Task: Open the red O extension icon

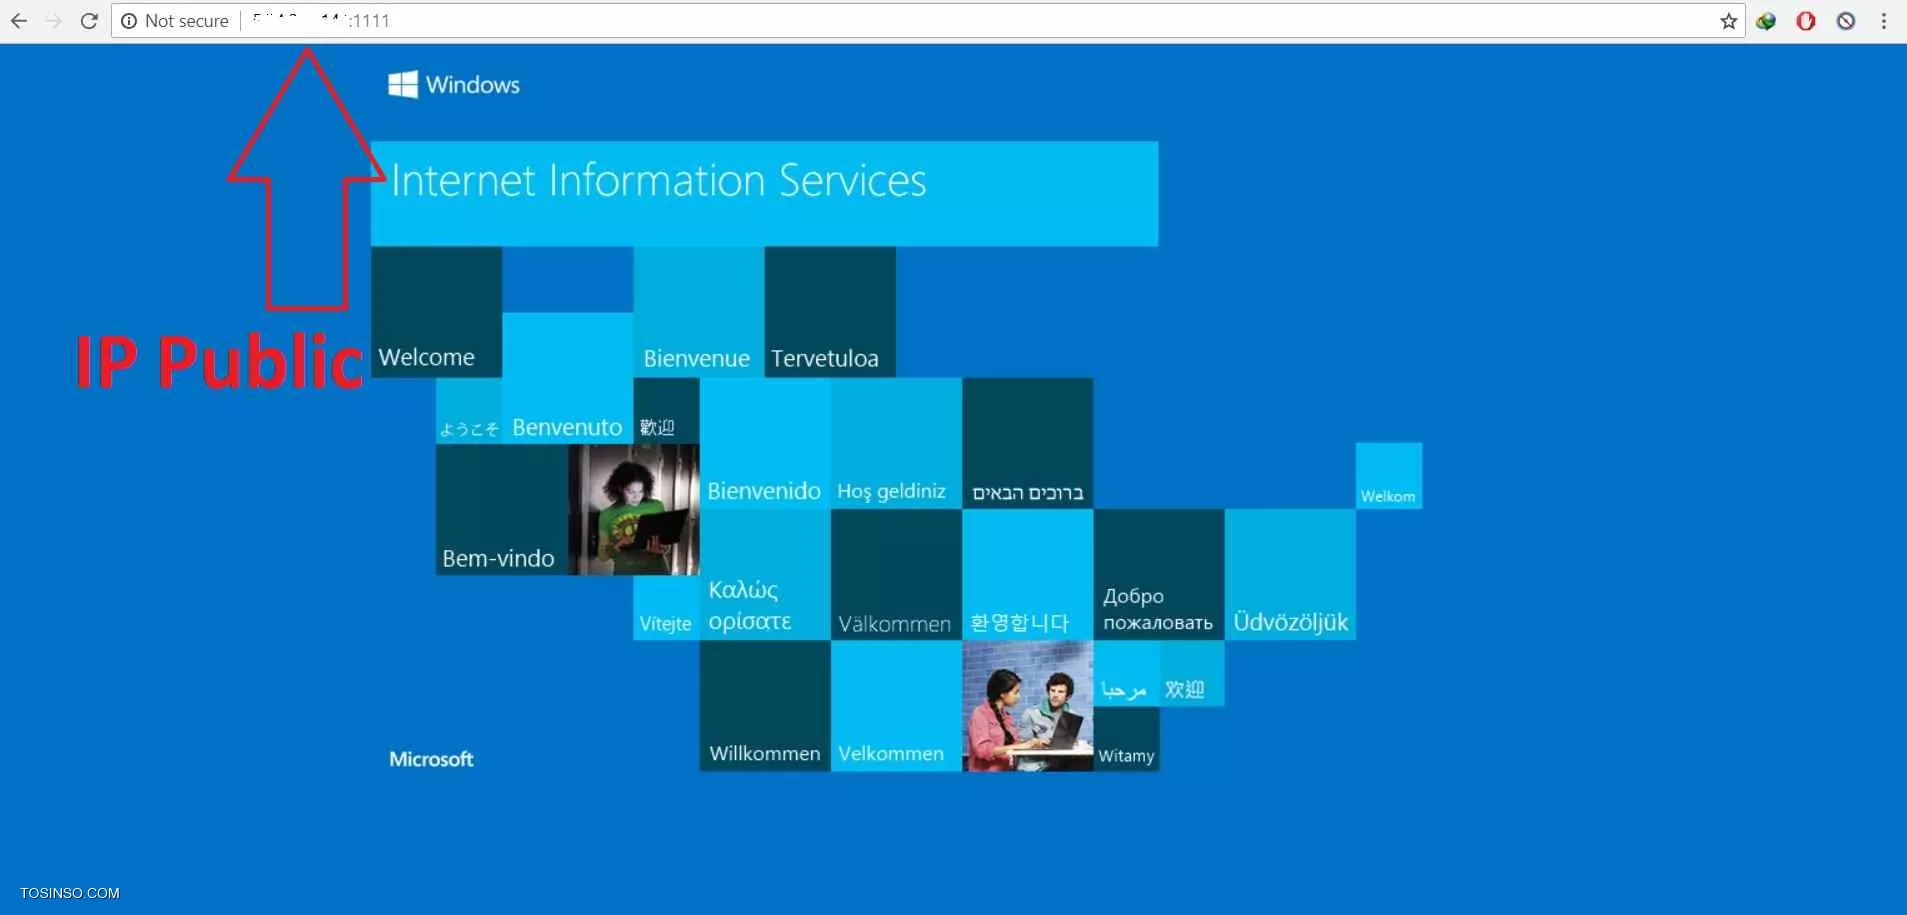Action: pyautogui.click(x=1806, y=21)
